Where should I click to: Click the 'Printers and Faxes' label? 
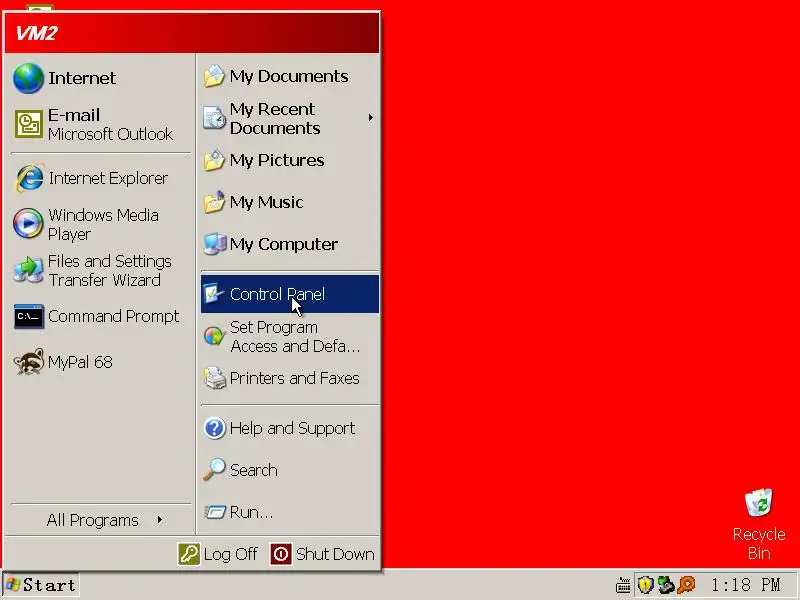coord(294,378)
